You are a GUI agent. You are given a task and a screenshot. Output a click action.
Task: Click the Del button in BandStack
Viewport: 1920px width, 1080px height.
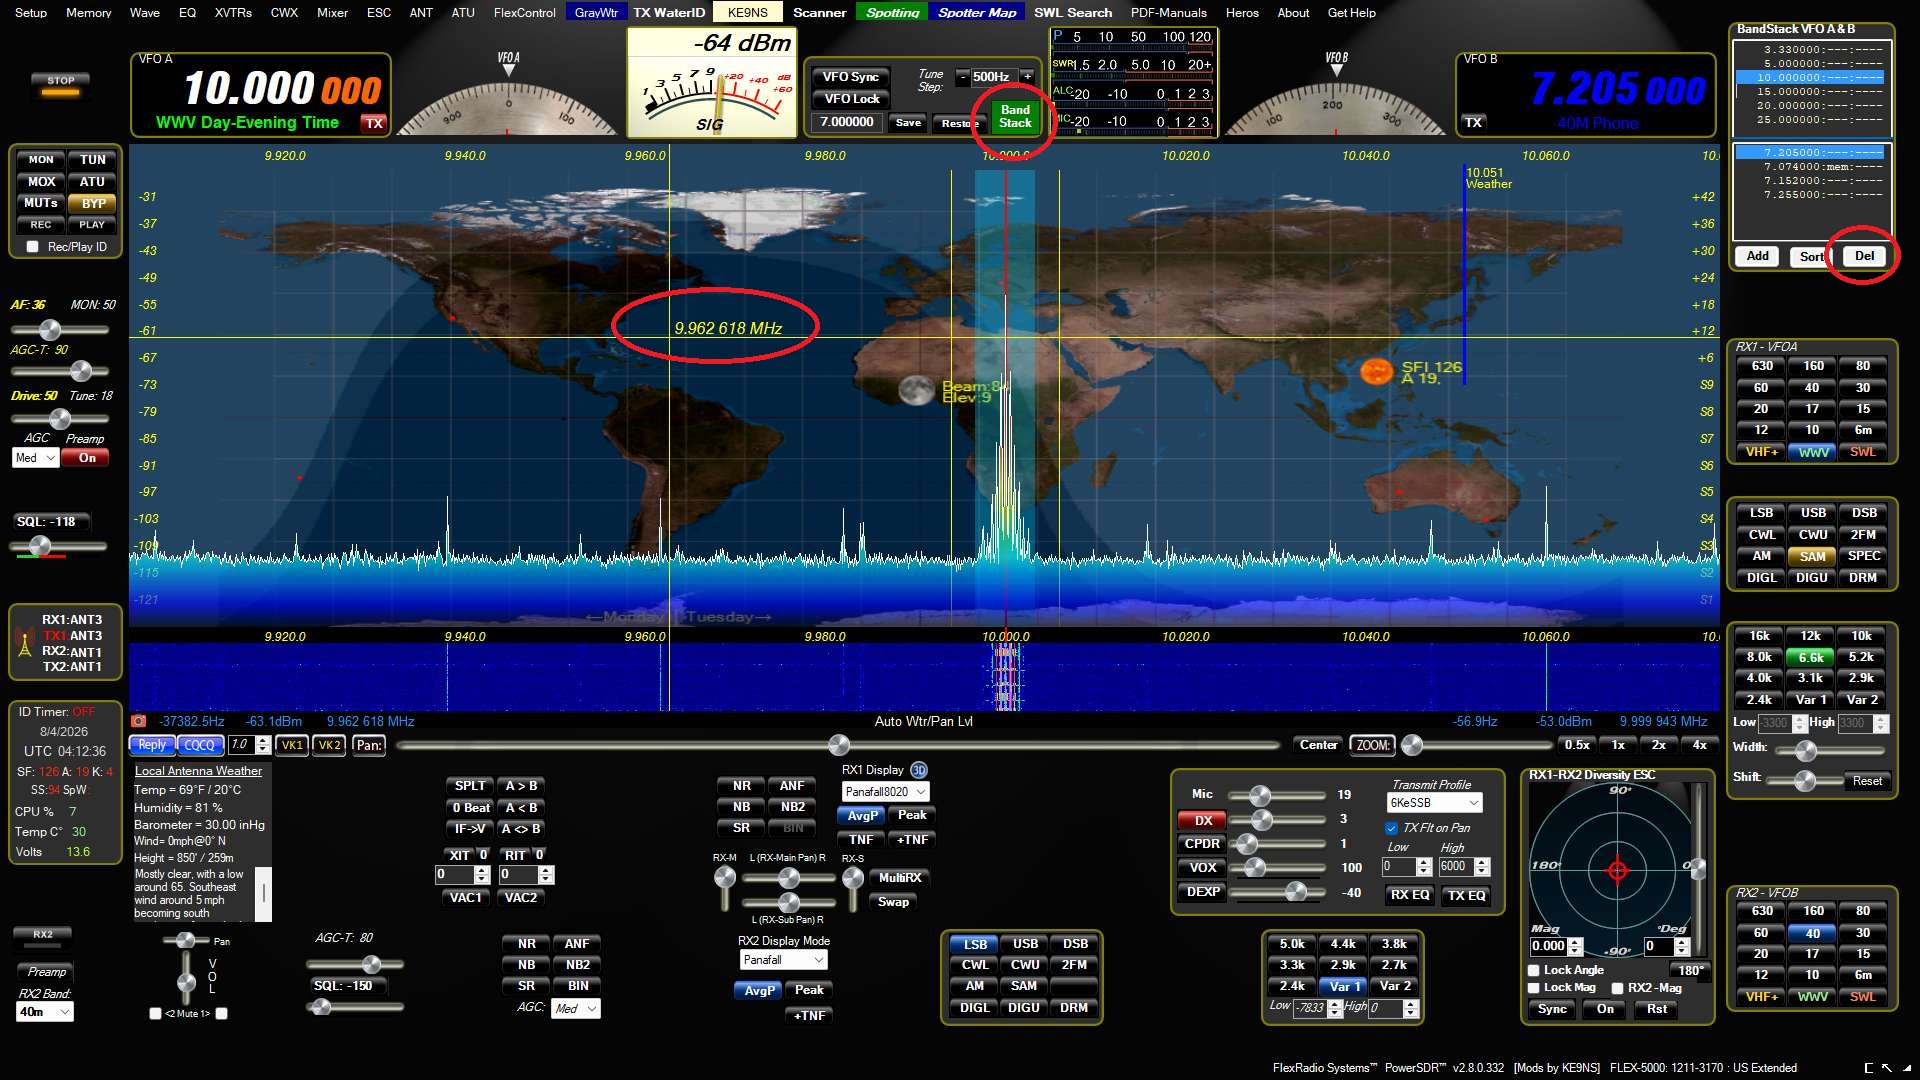(1864, 256)
